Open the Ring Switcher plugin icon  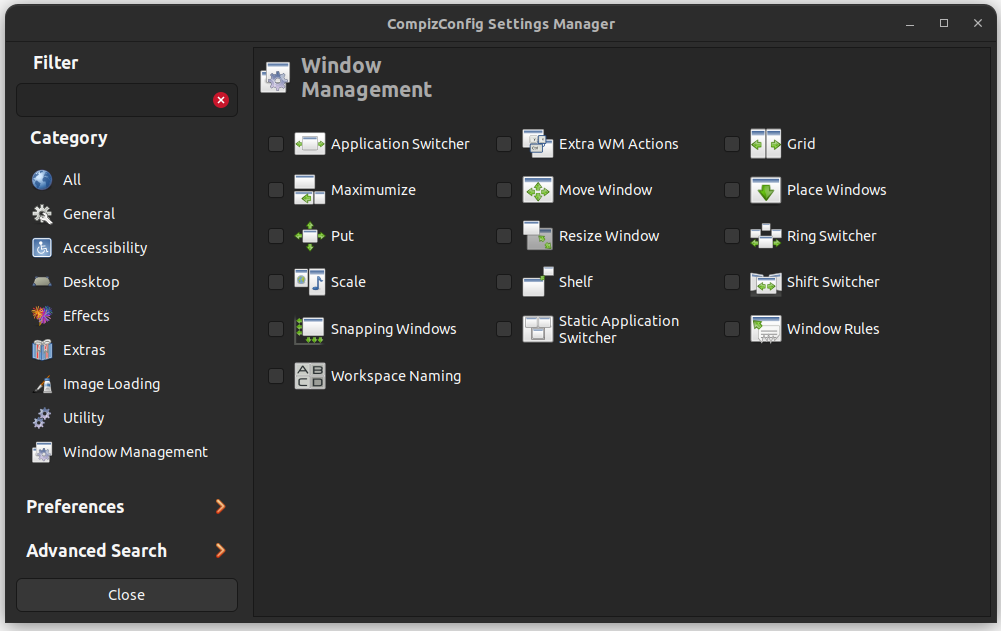[765, 236]
